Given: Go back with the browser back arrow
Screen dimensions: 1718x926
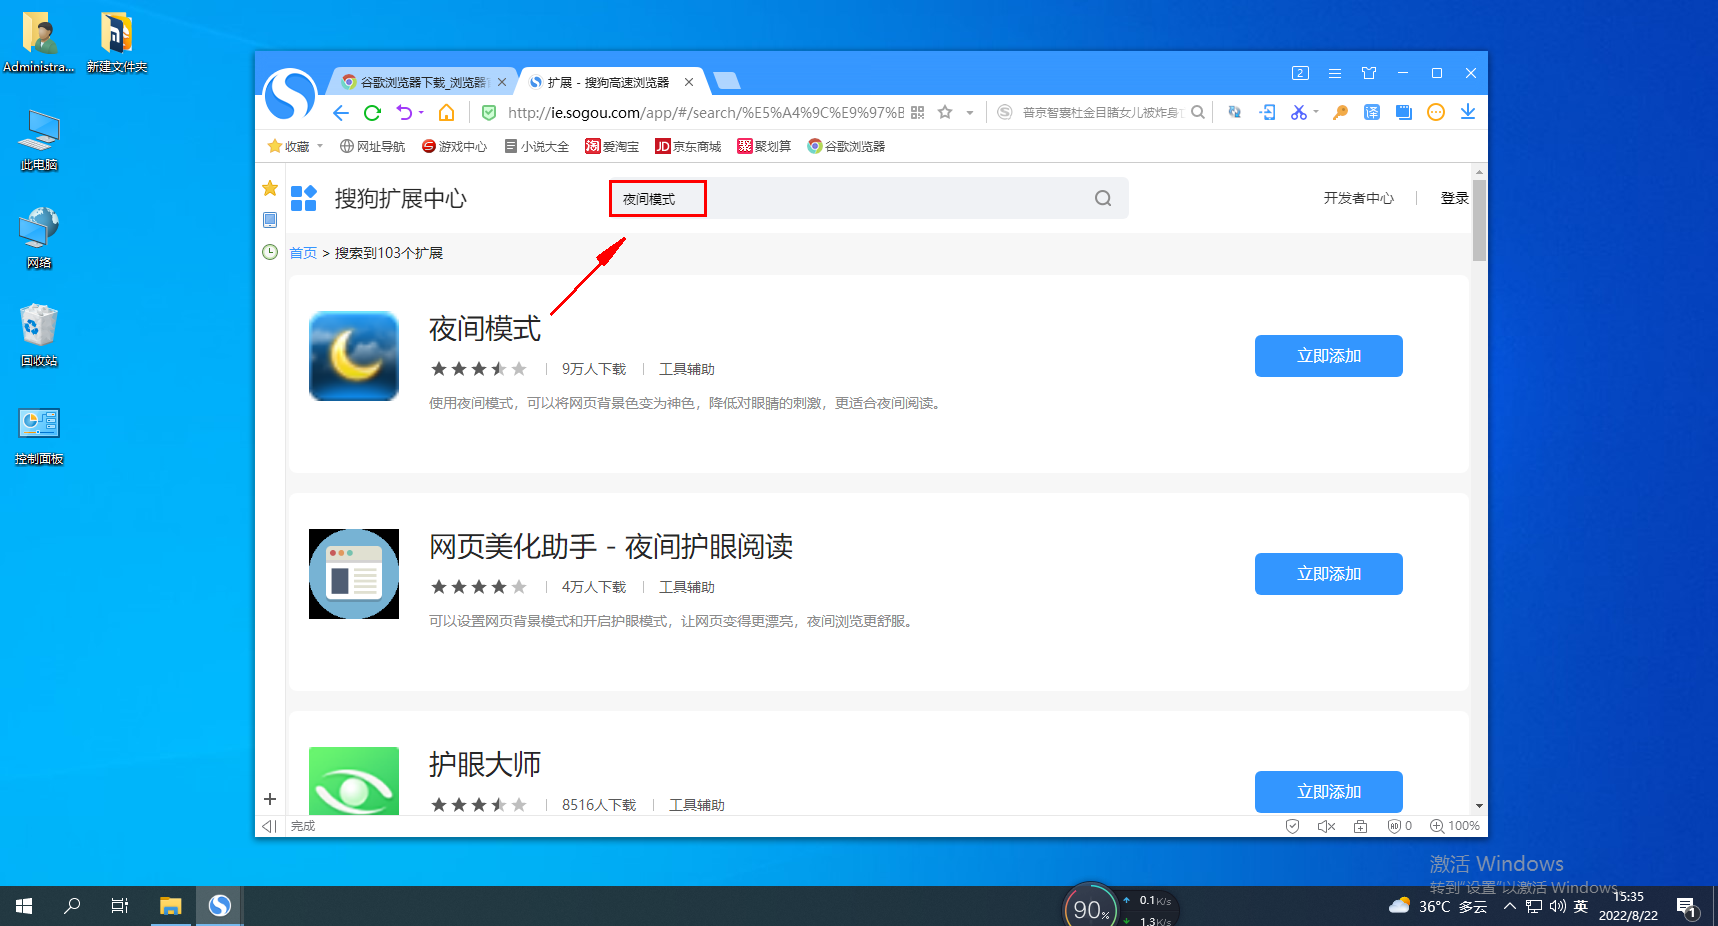Looking at the screenshot, I should point(340,113).
